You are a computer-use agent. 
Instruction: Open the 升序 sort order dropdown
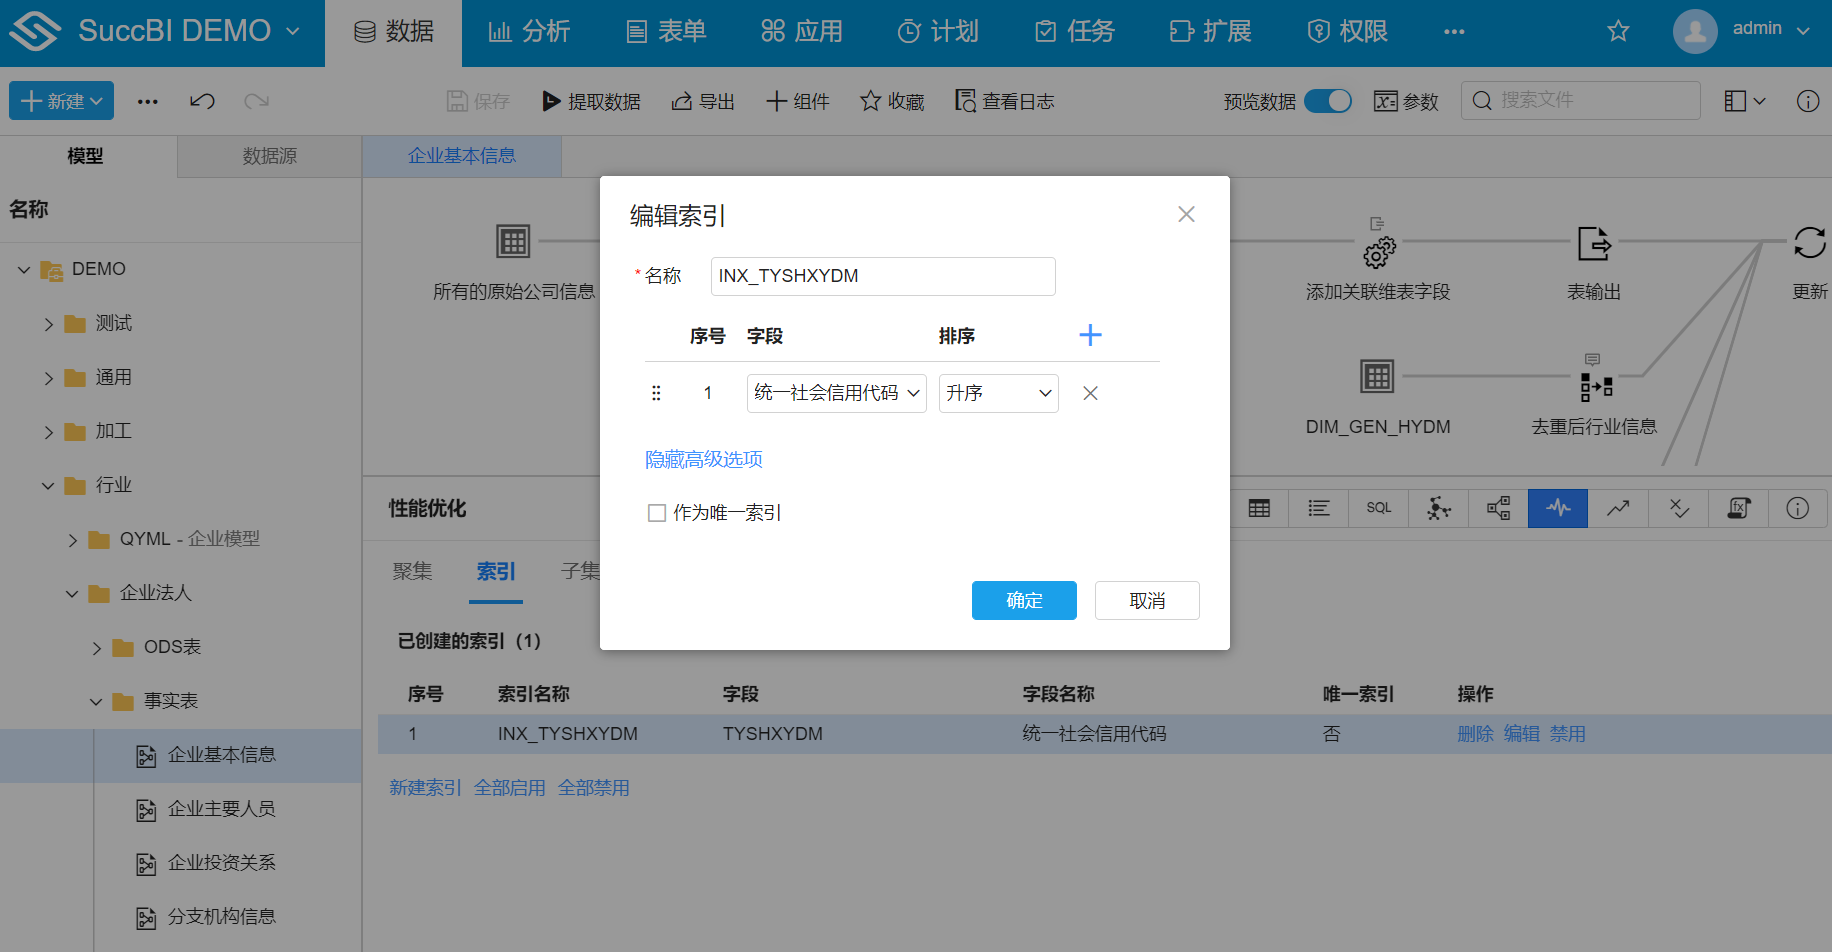(x=997, y=393)
